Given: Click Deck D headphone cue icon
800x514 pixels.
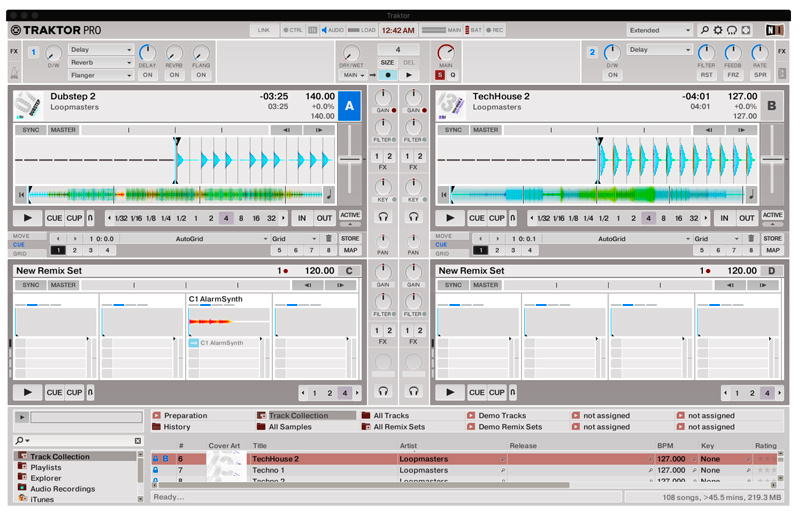Looking at the screenshot, I should click(x=413, y=391).
